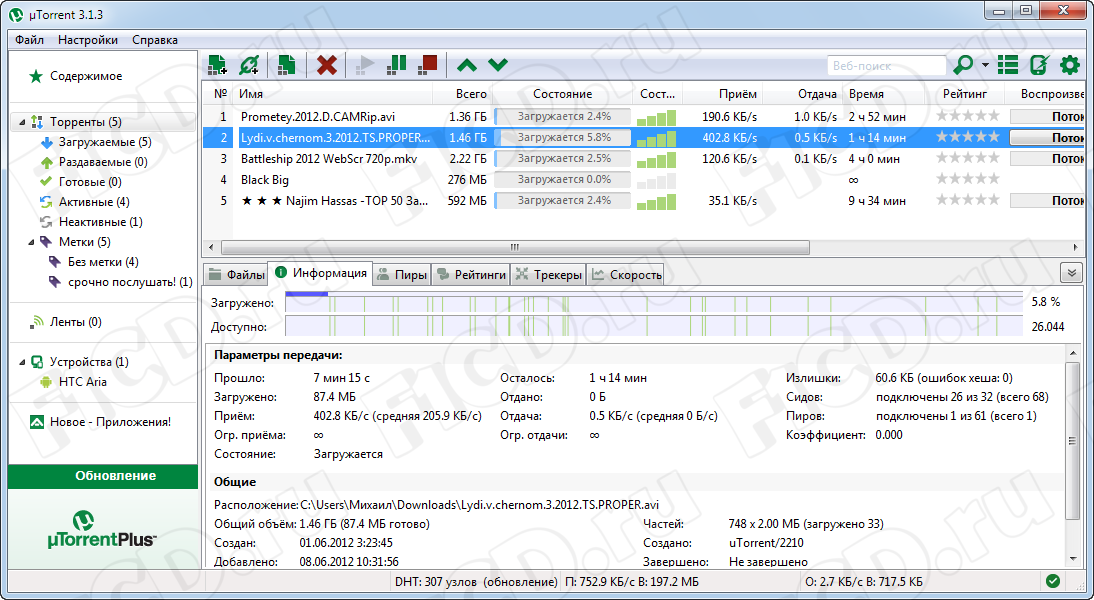Viewport: 1094px width, 600px height.
Task: Open the Справка menu
Action: click(155, 40)
